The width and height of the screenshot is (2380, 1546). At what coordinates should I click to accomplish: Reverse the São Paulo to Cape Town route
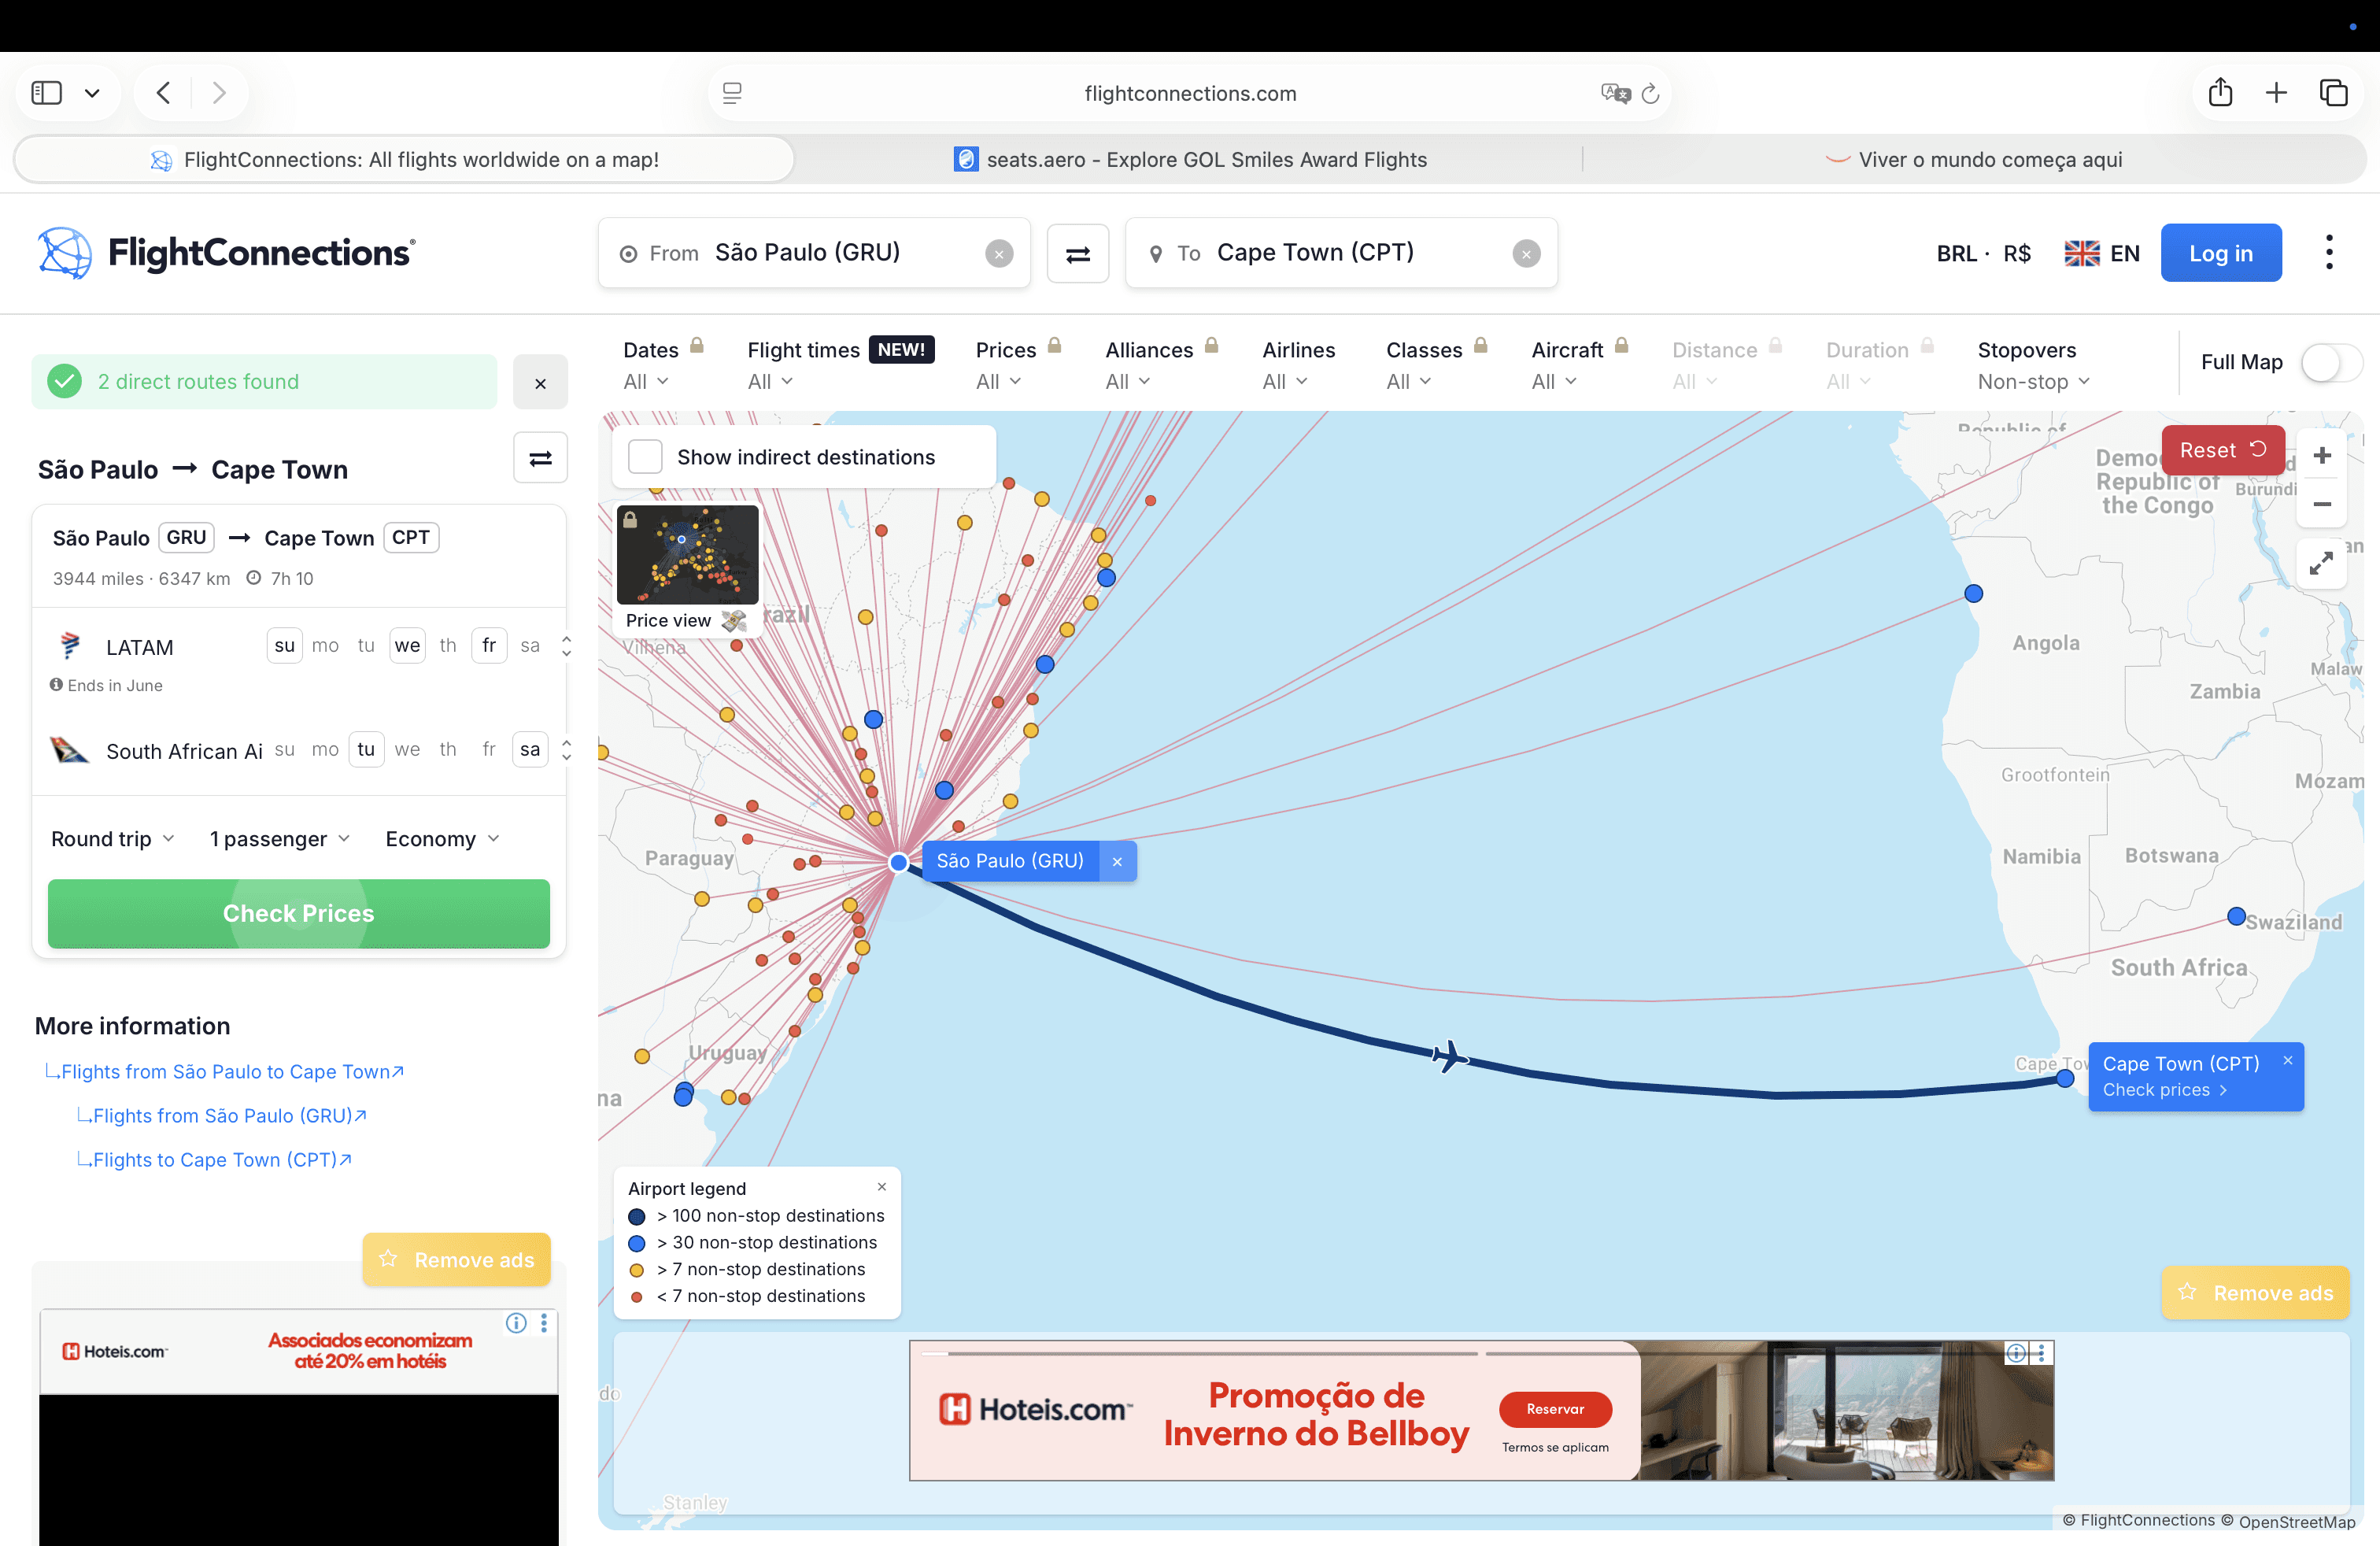pos(540,458)
